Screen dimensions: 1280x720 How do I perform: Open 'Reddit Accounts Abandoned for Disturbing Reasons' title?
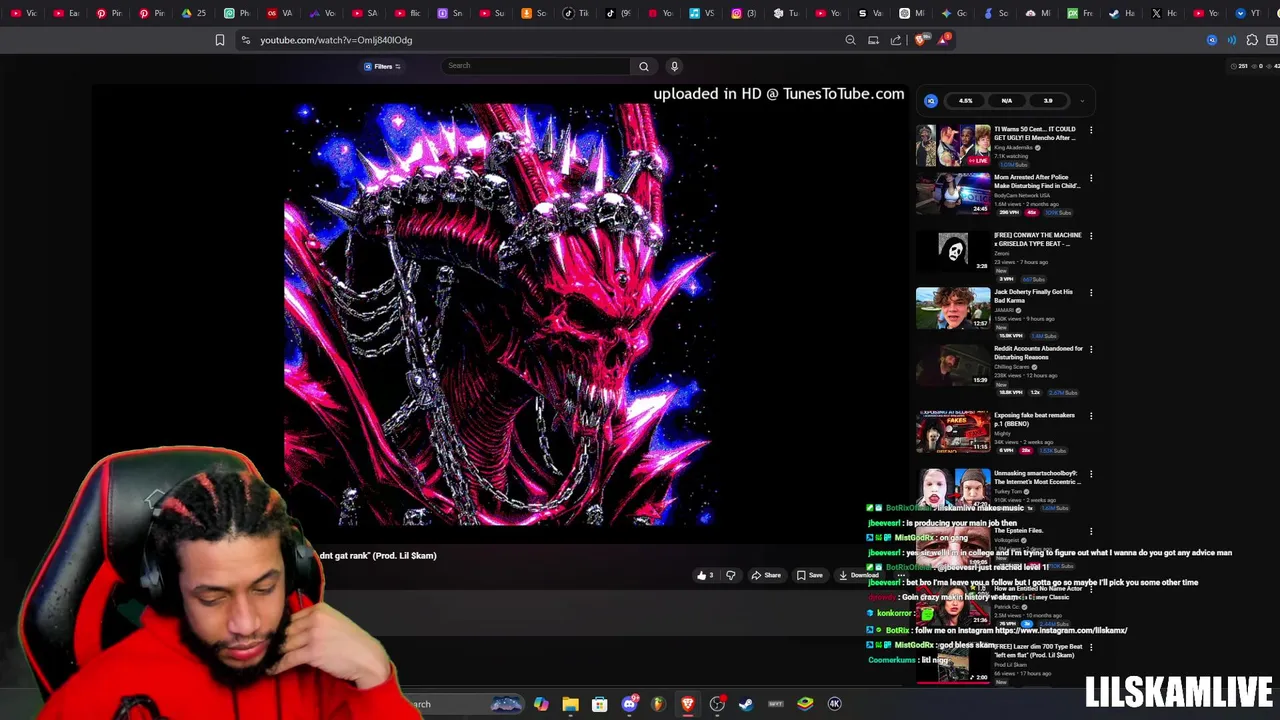(1038, 353)
